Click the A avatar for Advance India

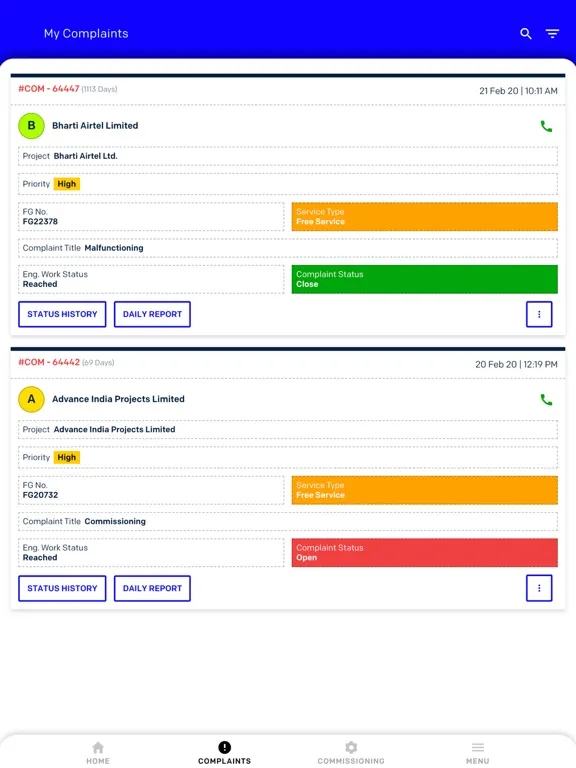31,399
